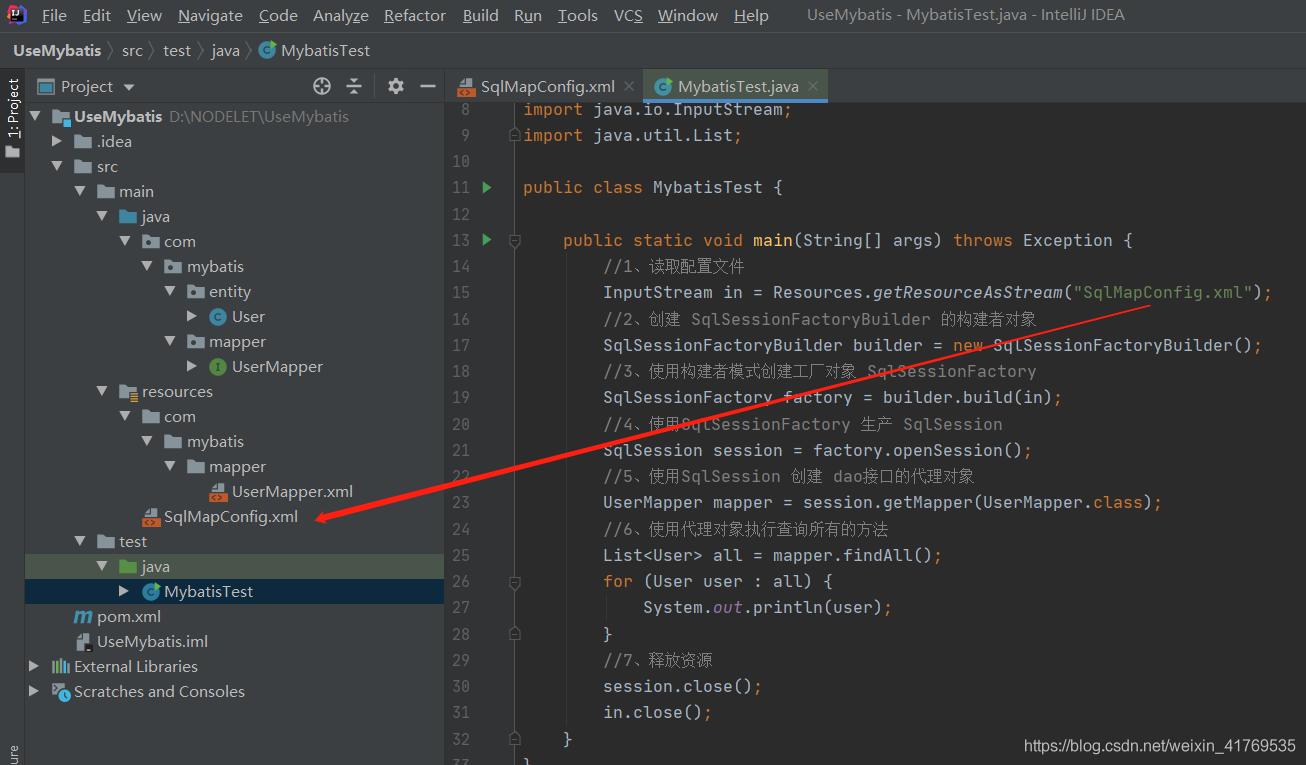Image resolution: width=1306 pixels, height=765 pixels.
Task: Click the import fold marker on line 9
Action: point(514,135)
